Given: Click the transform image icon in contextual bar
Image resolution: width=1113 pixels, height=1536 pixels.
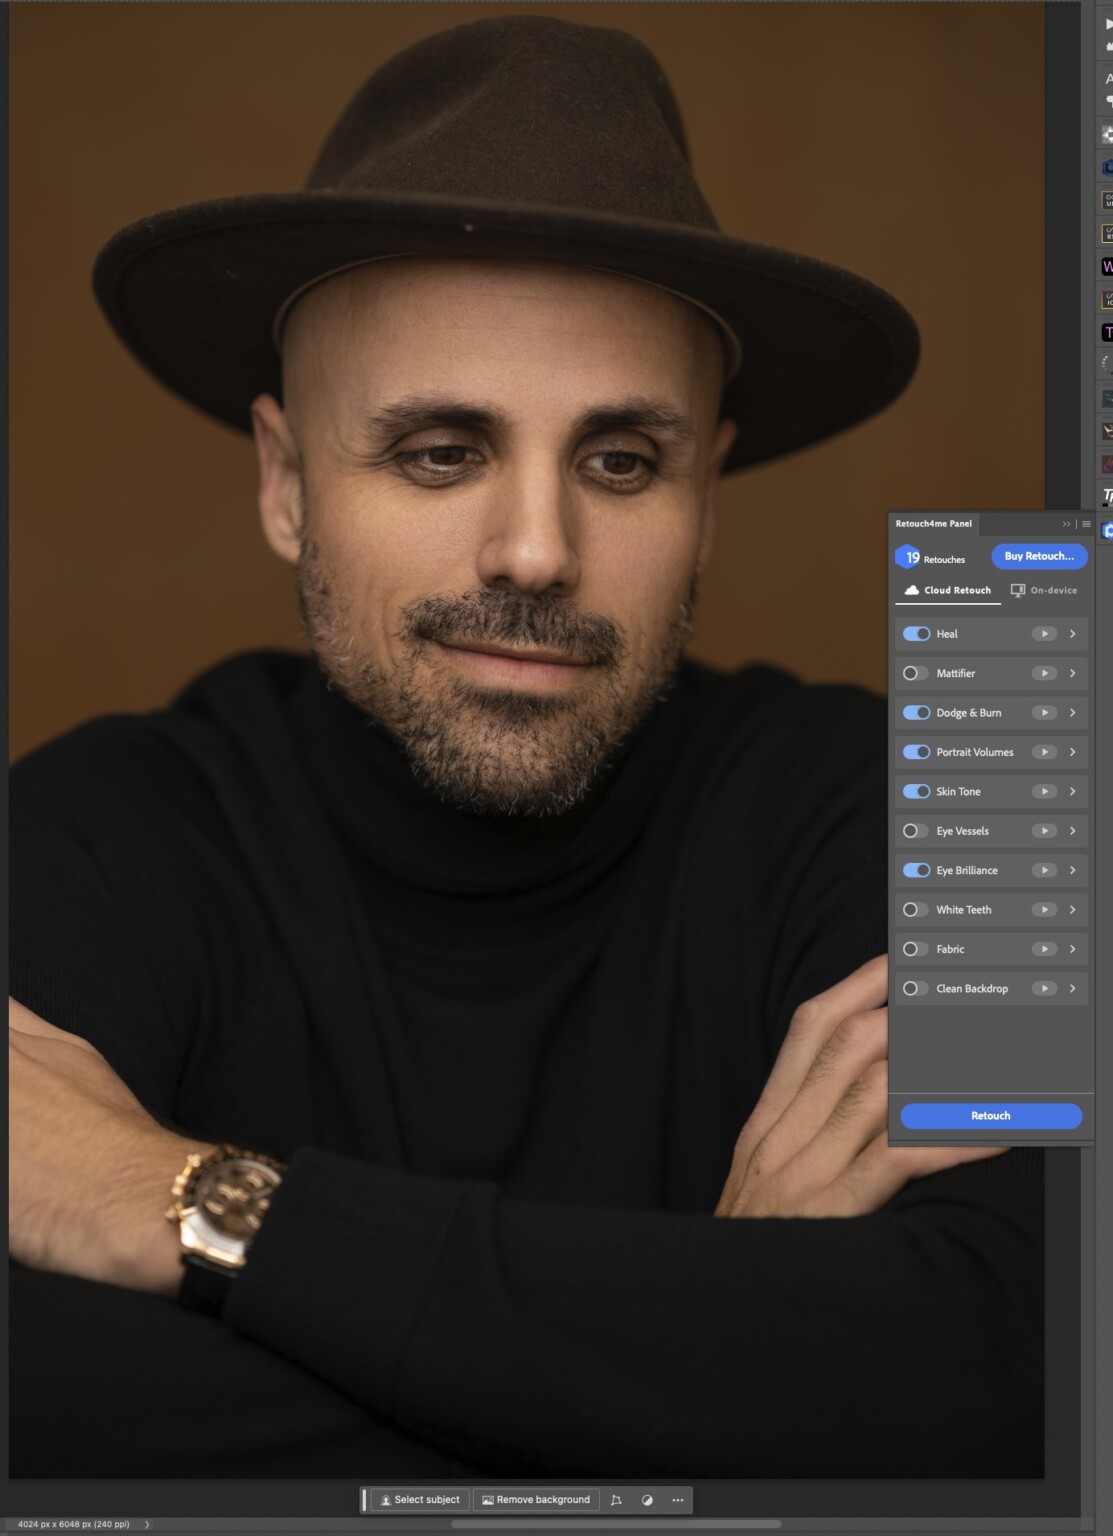Looking at the screenshot, I should (x=616, y=1500).
